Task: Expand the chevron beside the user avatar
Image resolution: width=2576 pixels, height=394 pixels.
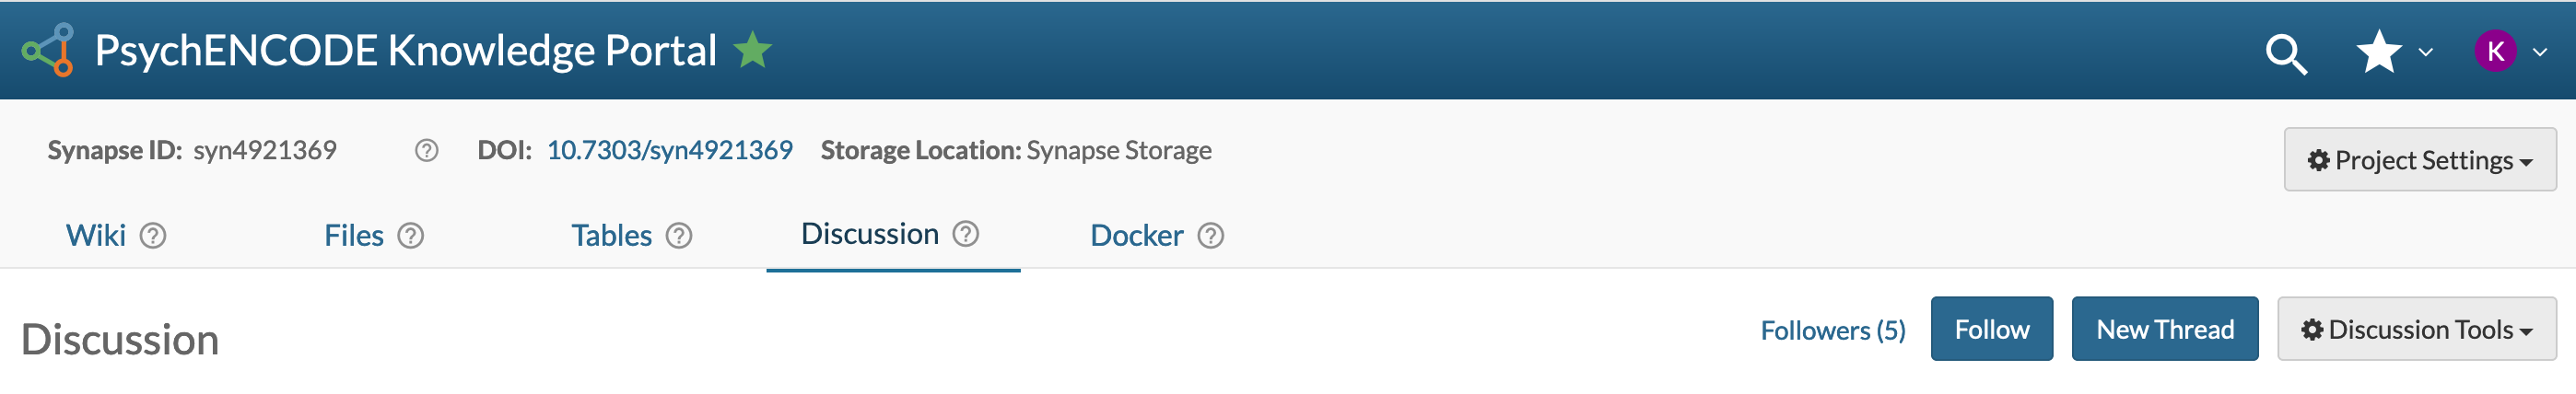Action: 2540,52
